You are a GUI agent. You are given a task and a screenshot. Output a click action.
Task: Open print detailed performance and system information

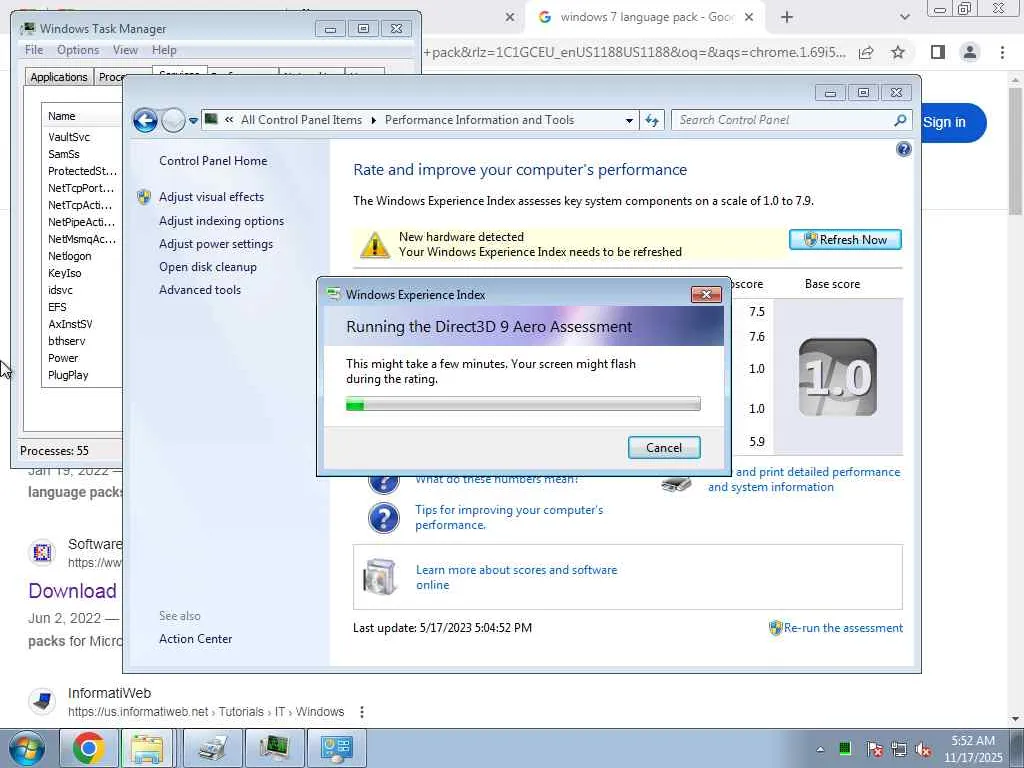pyautogui.click(x=804, y=479)
